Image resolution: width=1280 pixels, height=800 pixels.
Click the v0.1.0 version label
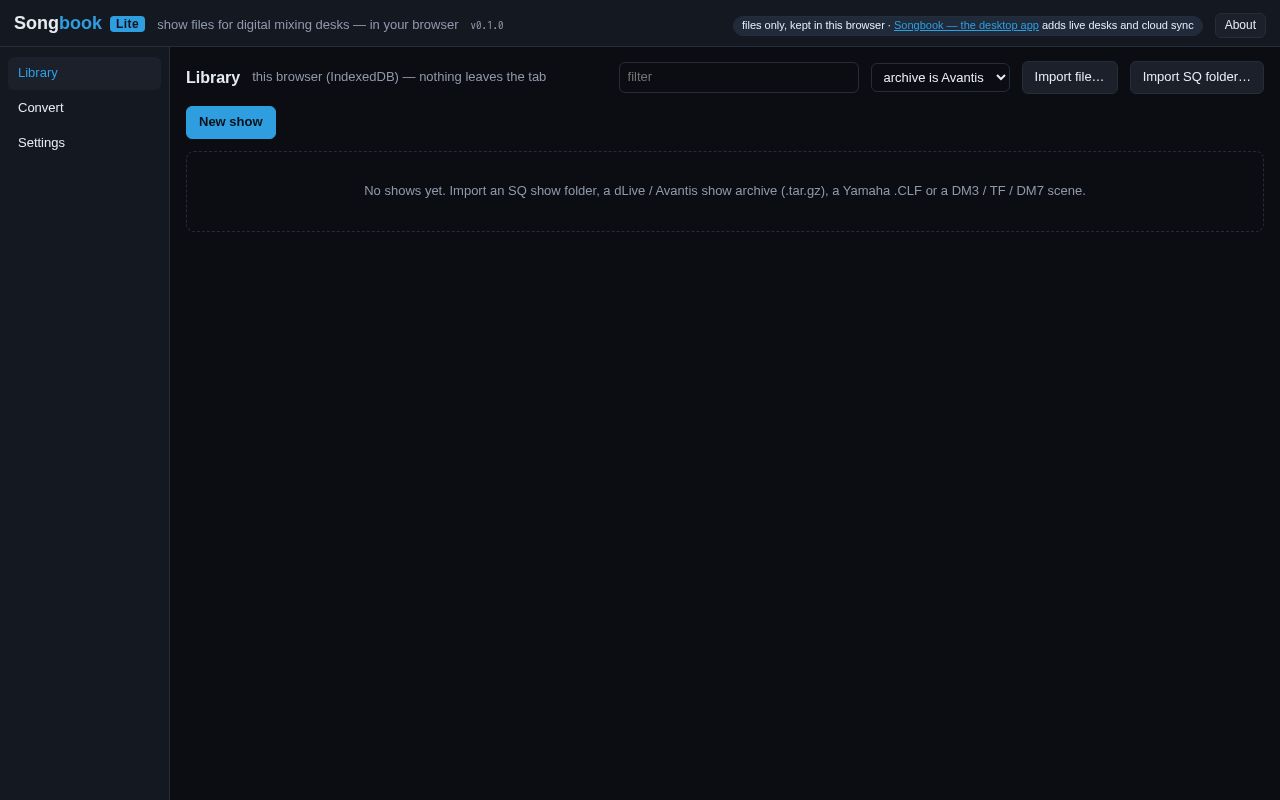pyautogui.click(x=487, y=26)
